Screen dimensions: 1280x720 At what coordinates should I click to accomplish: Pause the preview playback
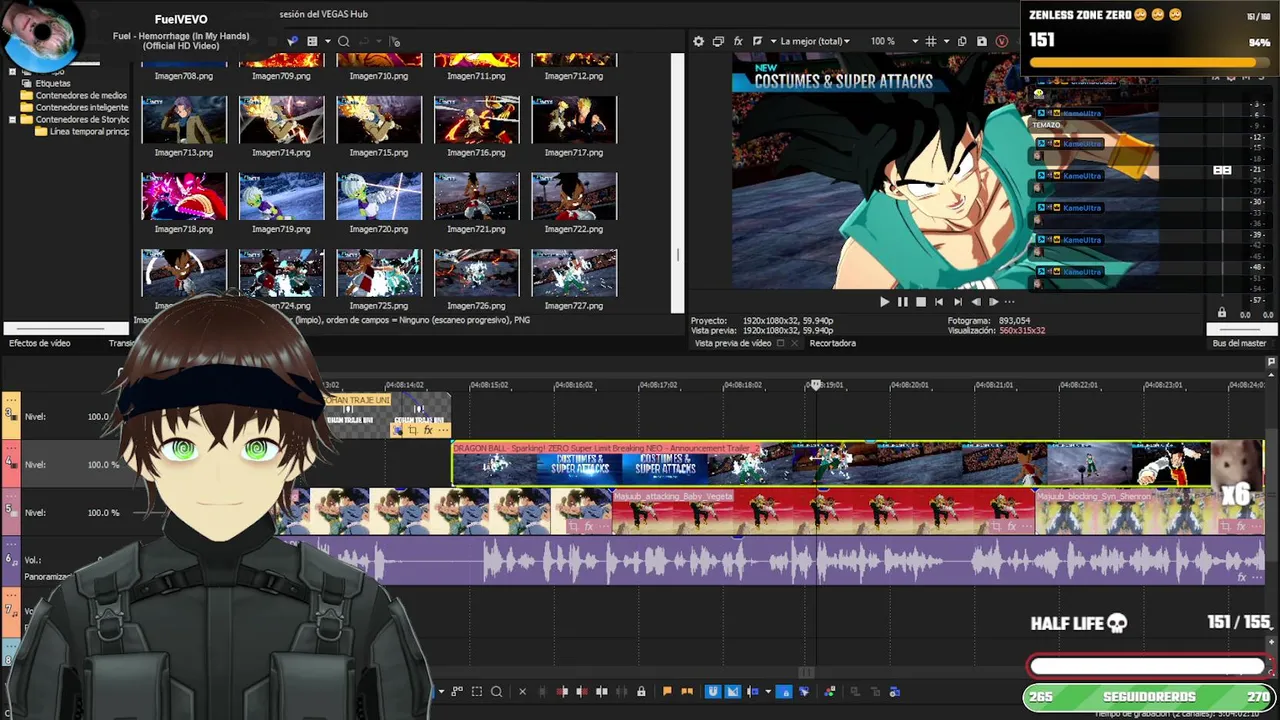pyautogui.click(x=902, y=301)
